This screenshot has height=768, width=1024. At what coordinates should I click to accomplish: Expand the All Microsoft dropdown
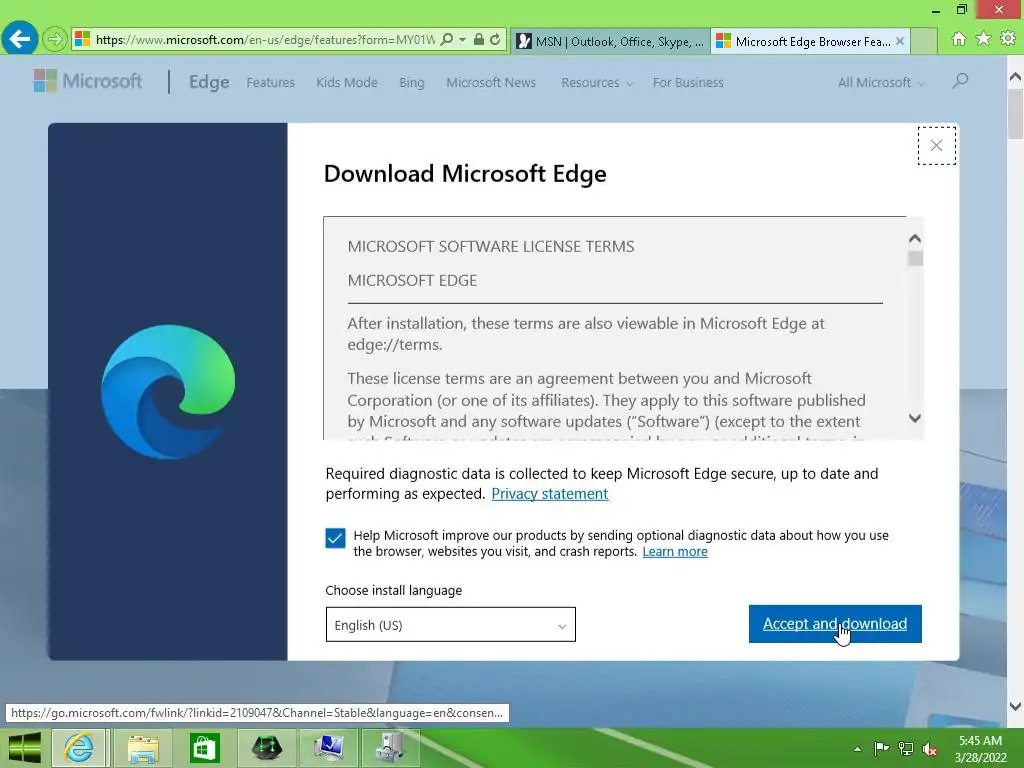point(881,83)
